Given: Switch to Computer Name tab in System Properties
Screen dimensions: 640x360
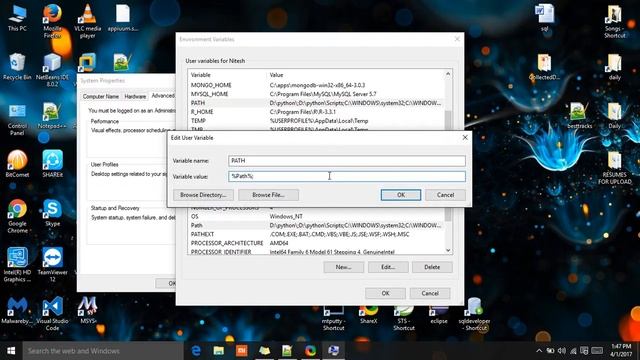Looking at the screenshot, I should click(x=100, y=97).
